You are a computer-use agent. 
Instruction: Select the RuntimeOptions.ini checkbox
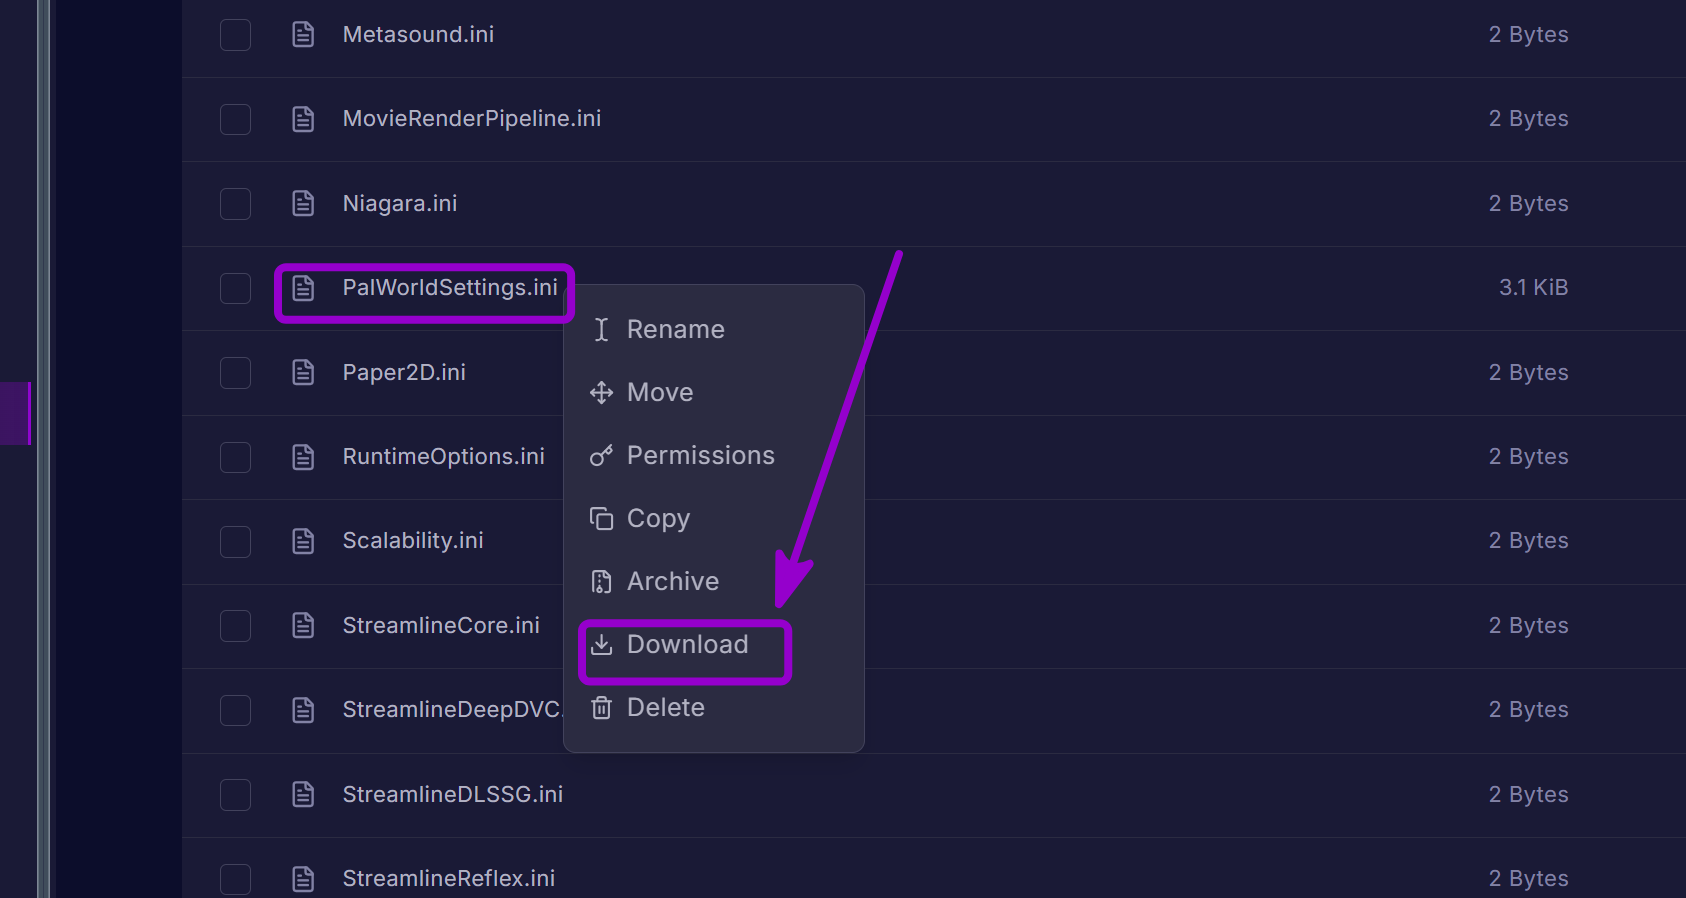235,457
